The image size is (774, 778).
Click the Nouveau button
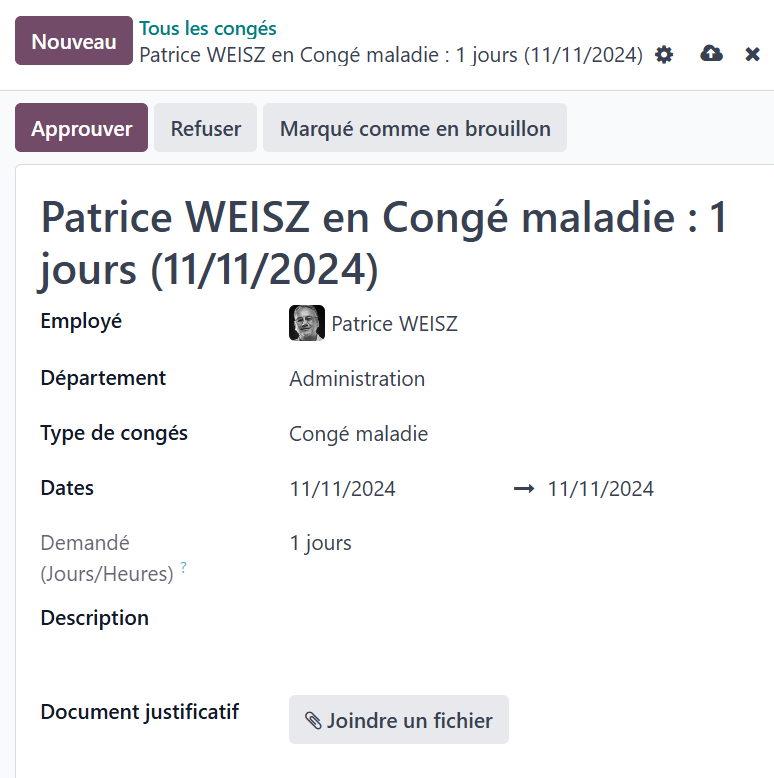[74, 41]
